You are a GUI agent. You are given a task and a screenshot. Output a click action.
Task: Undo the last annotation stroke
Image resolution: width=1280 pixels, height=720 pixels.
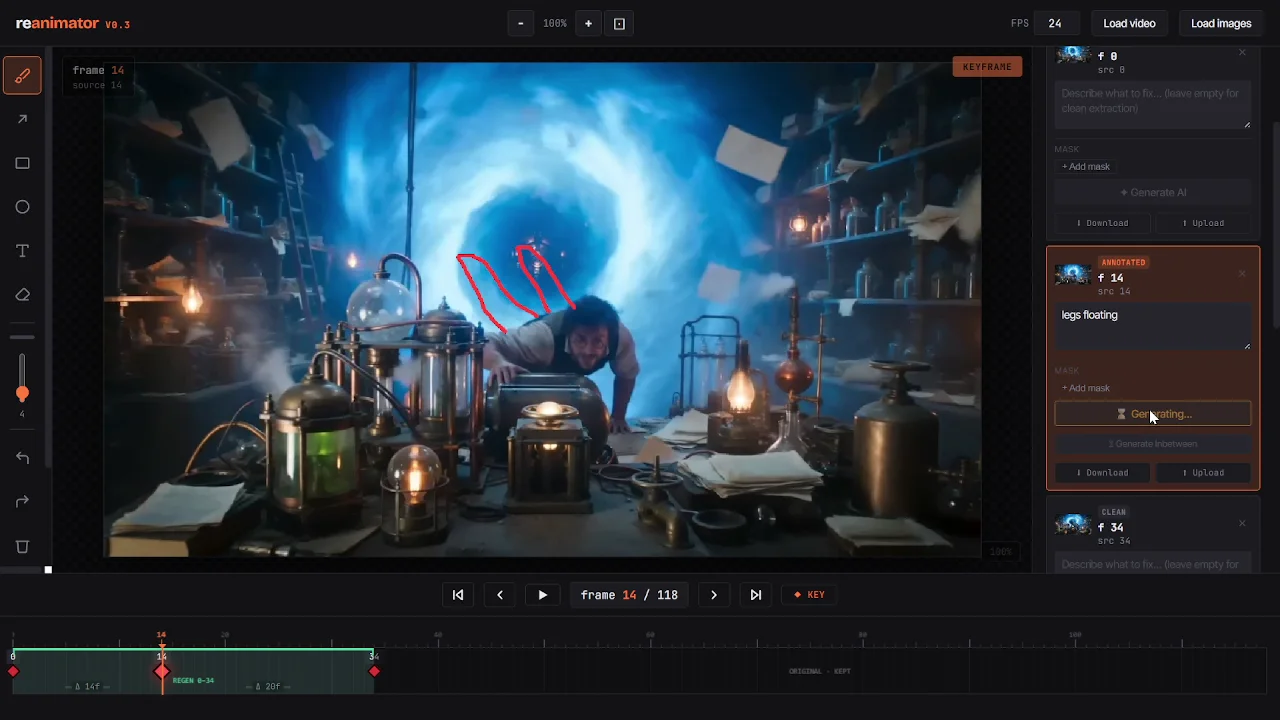pyautogui.click(x=22, y=458)
